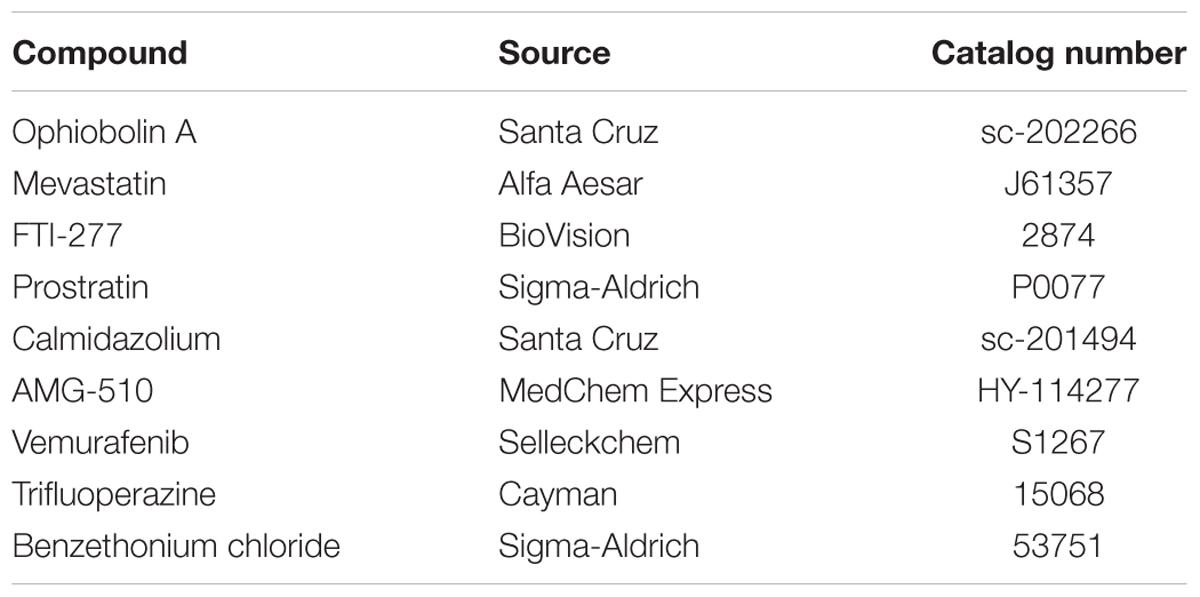Select the Trifluoperazine cell
The image size is (1200, 597).
point(114,495)
